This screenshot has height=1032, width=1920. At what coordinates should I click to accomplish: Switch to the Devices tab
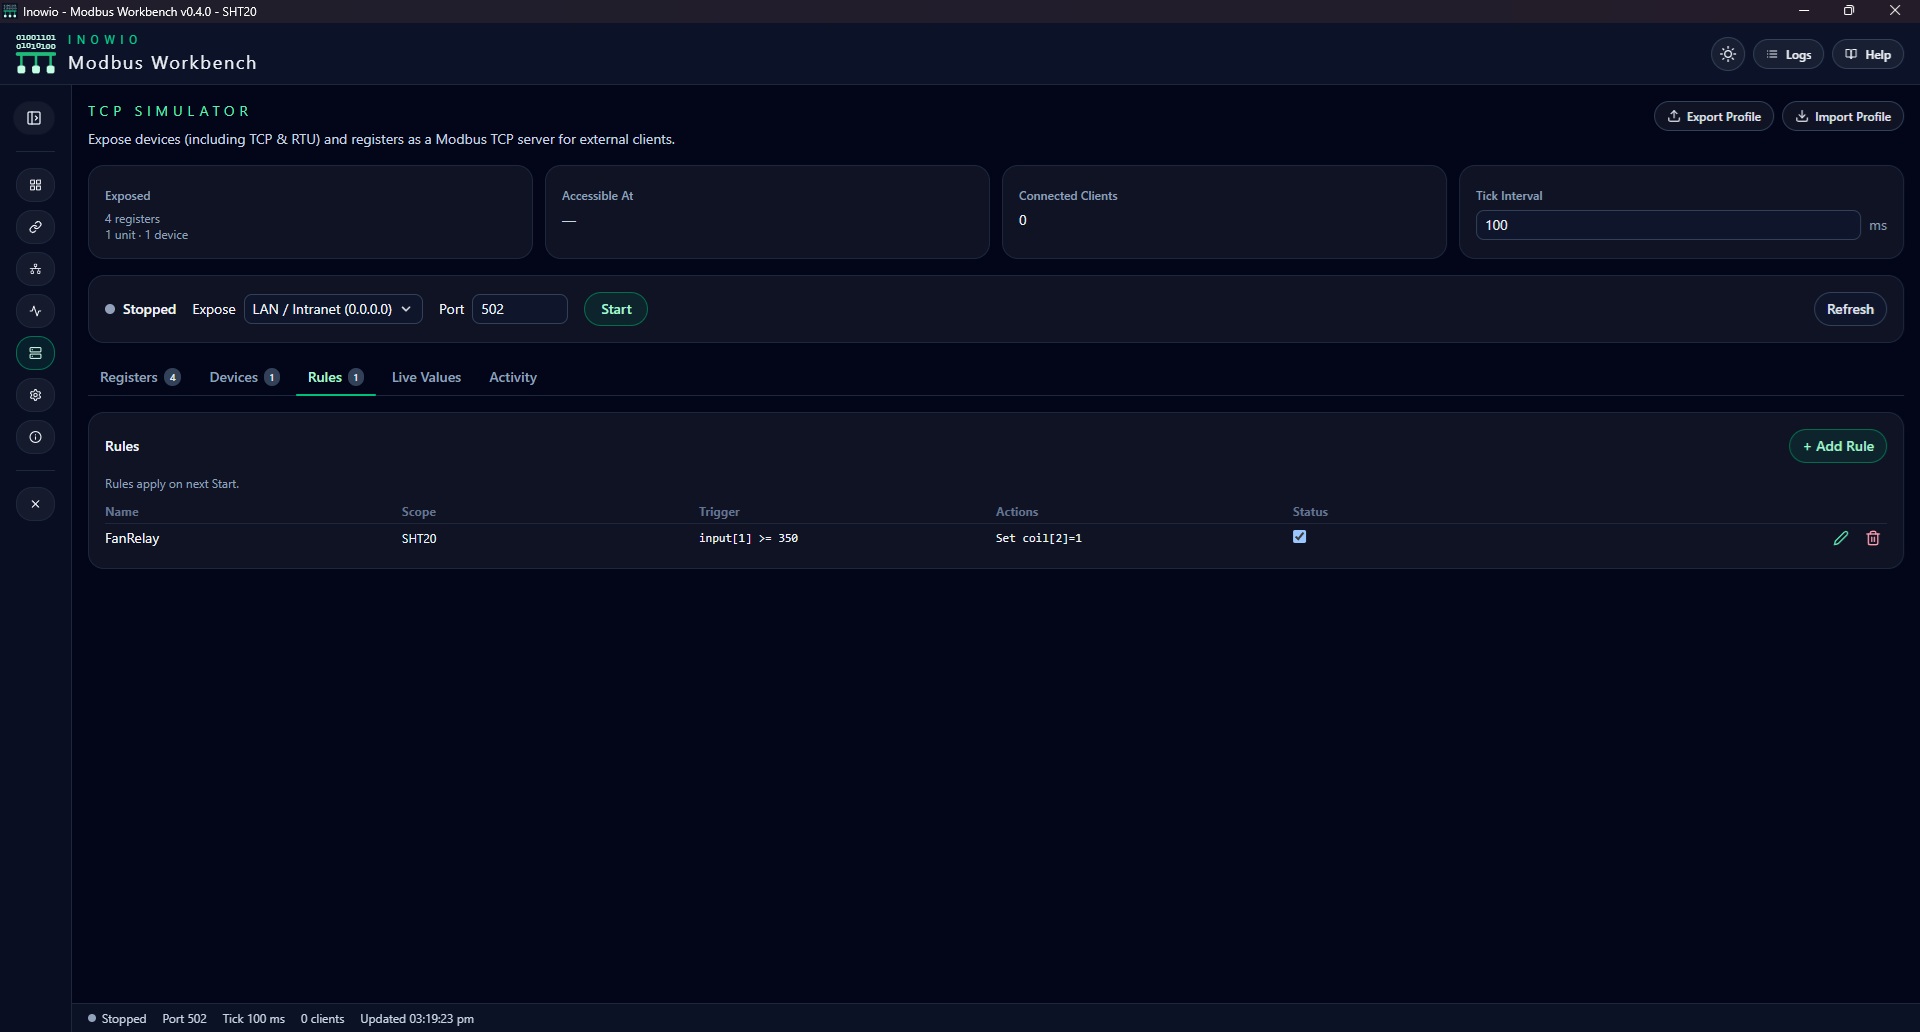click(x=244, y=377)
